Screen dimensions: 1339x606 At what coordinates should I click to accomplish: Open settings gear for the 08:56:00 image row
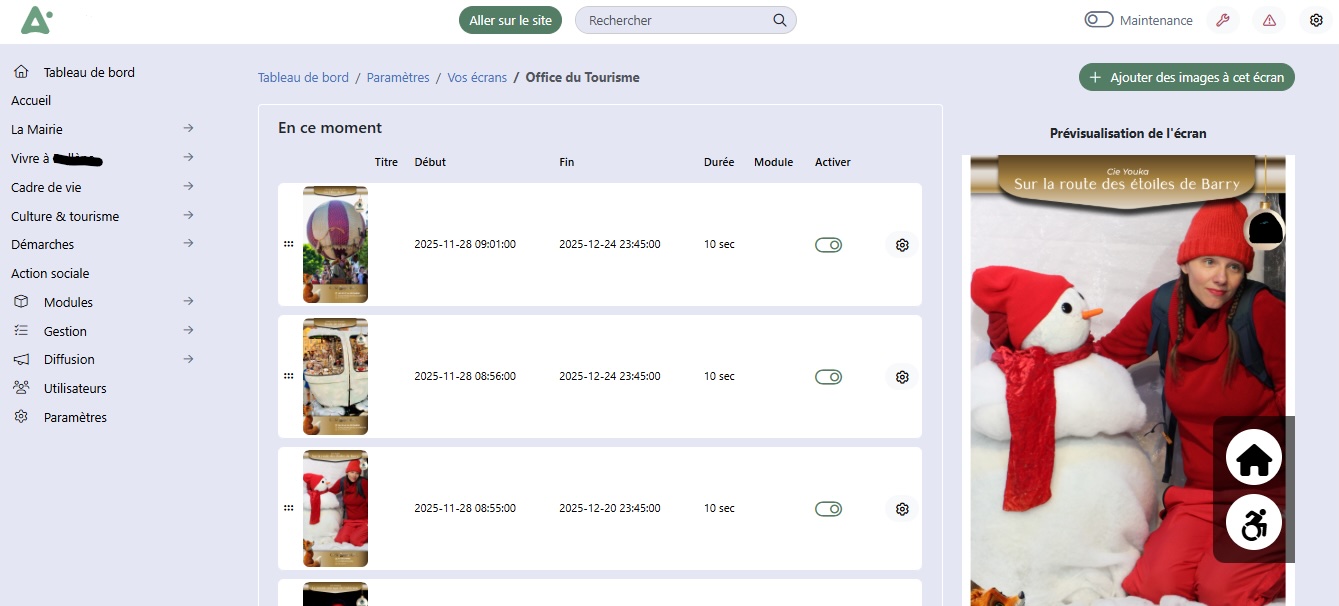pyautogui.click(x=902, y=377)
